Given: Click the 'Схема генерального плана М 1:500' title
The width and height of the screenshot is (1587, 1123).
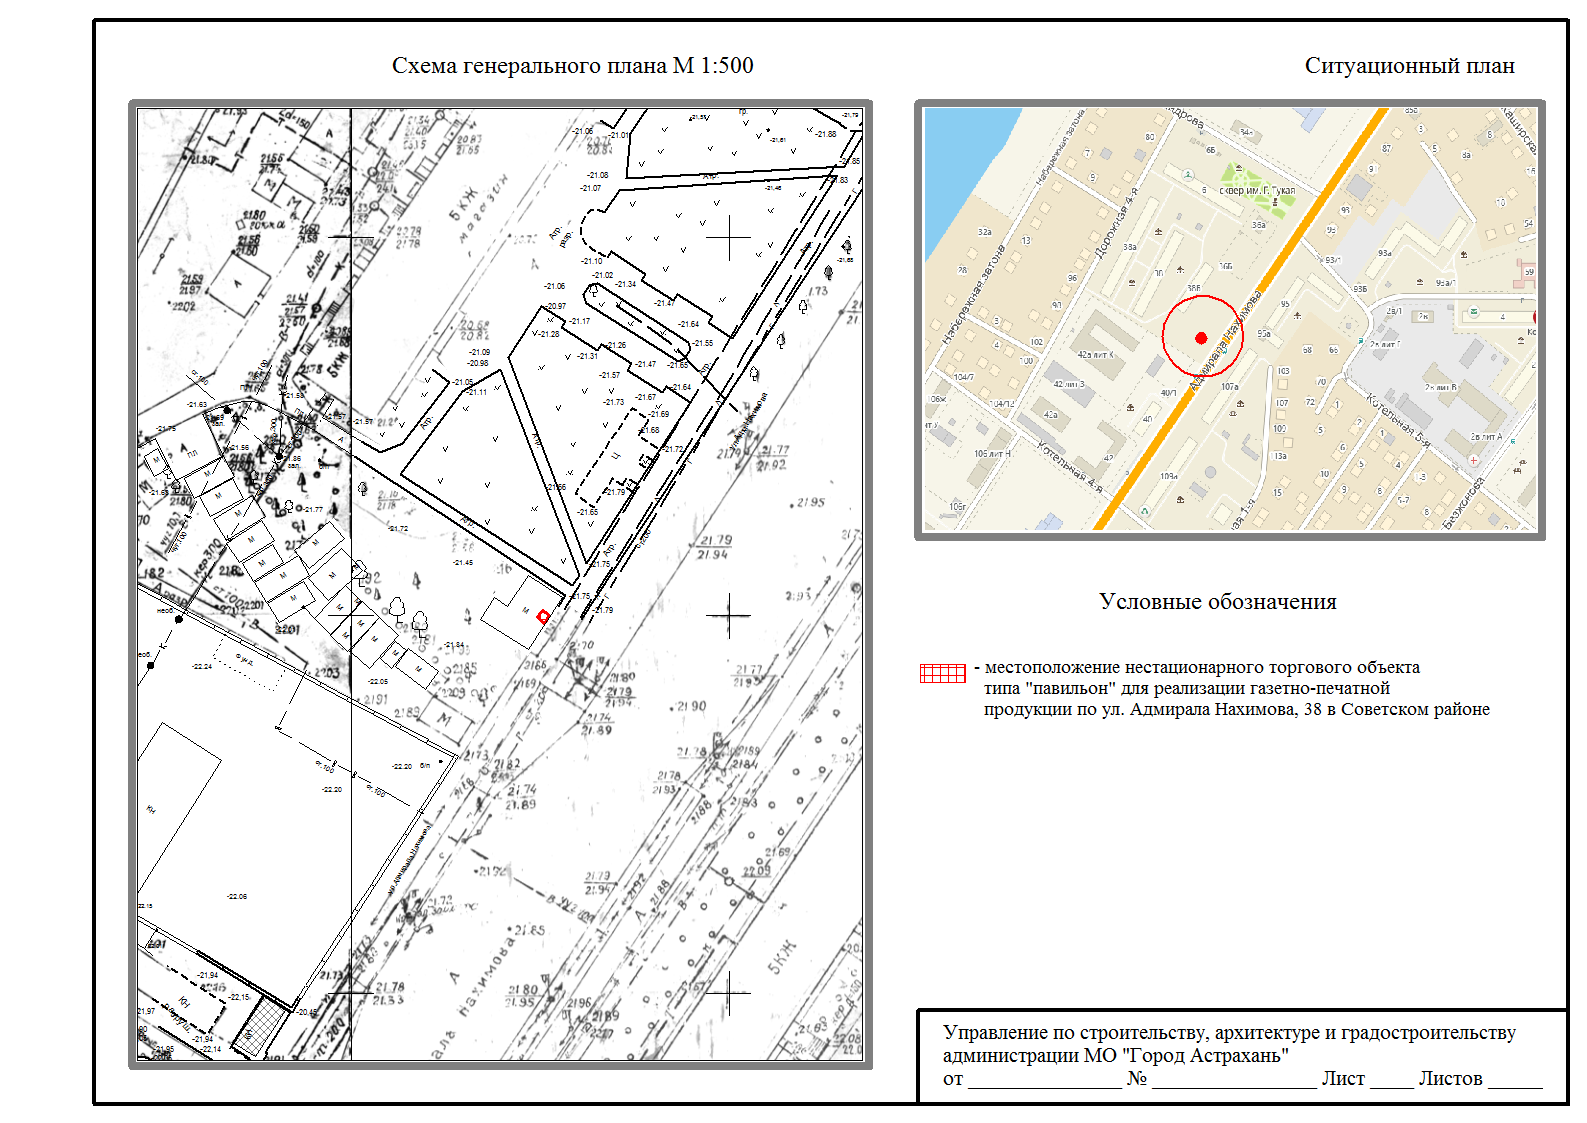Looking at the screenshot, I should [572, 66].
